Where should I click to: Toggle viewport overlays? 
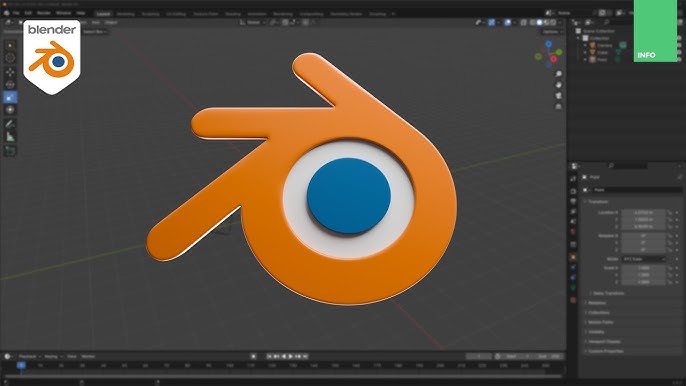pyautogui.click(x=508, y=22)
